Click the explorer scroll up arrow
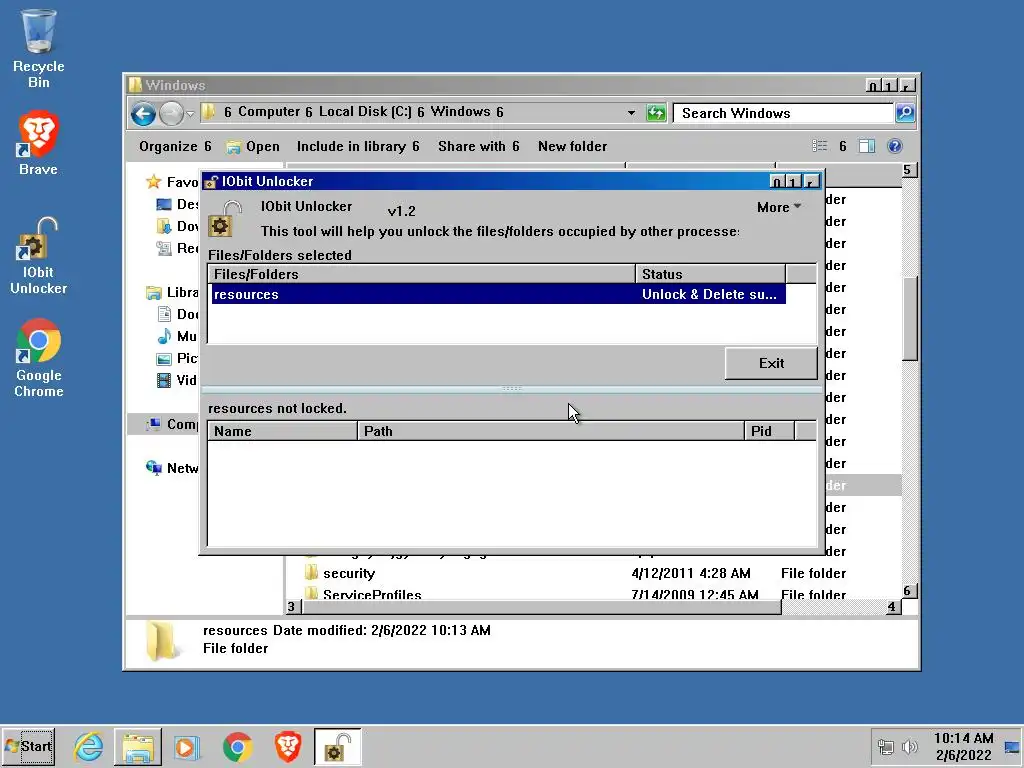 click(x=910, y=170)
